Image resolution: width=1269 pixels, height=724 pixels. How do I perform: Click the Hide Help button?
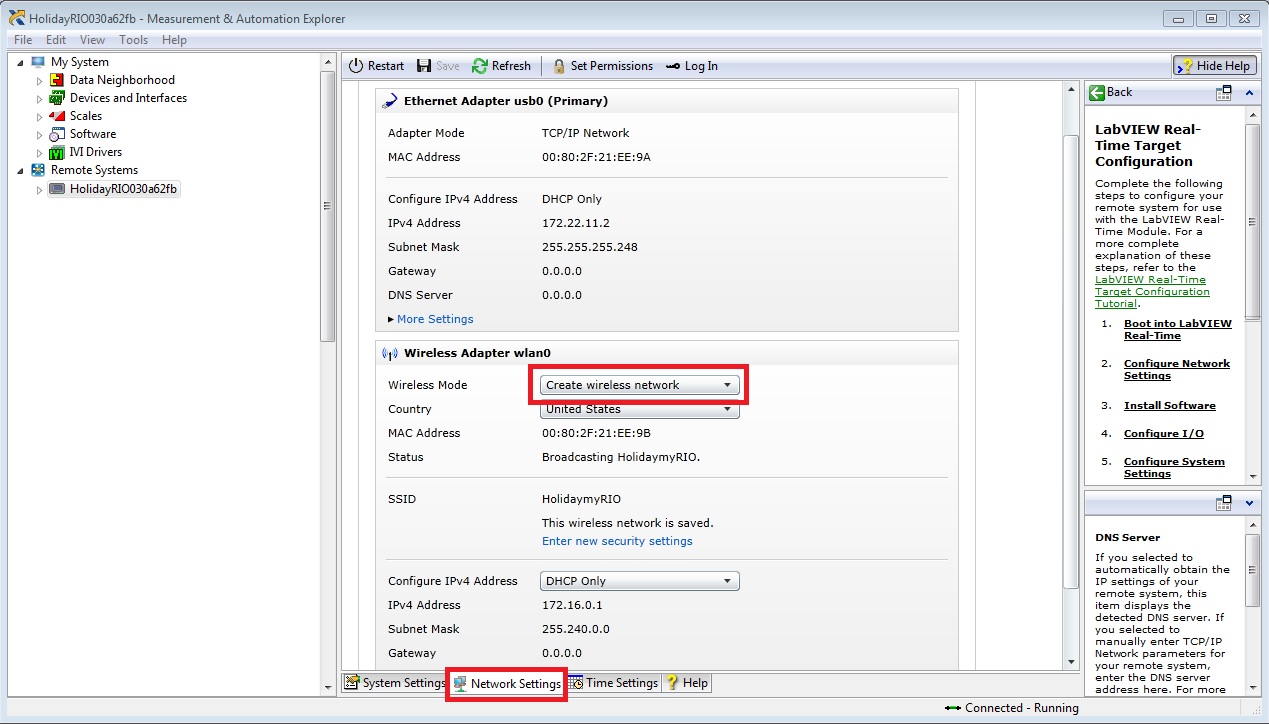tap(1215, 66)
